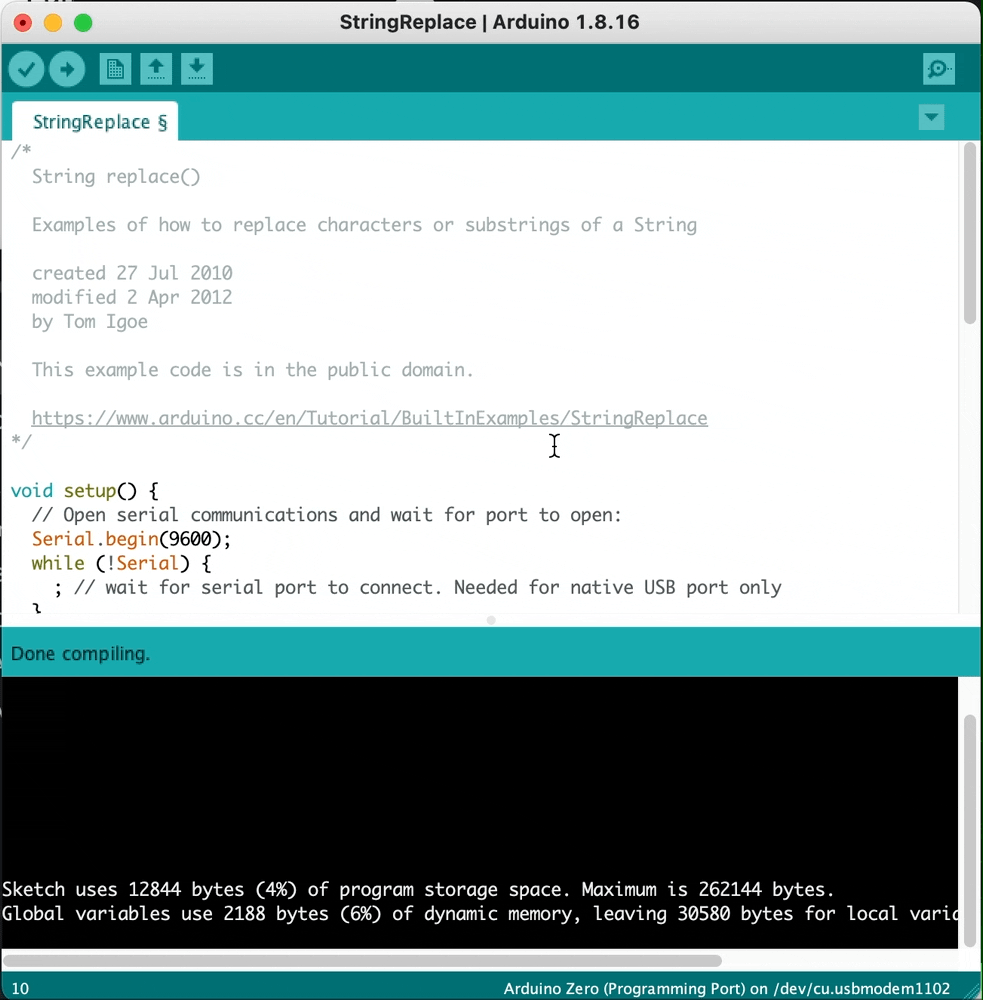Click '// Open serial communications' comment line
This screenshot has height=1000, width=983.
327,515
